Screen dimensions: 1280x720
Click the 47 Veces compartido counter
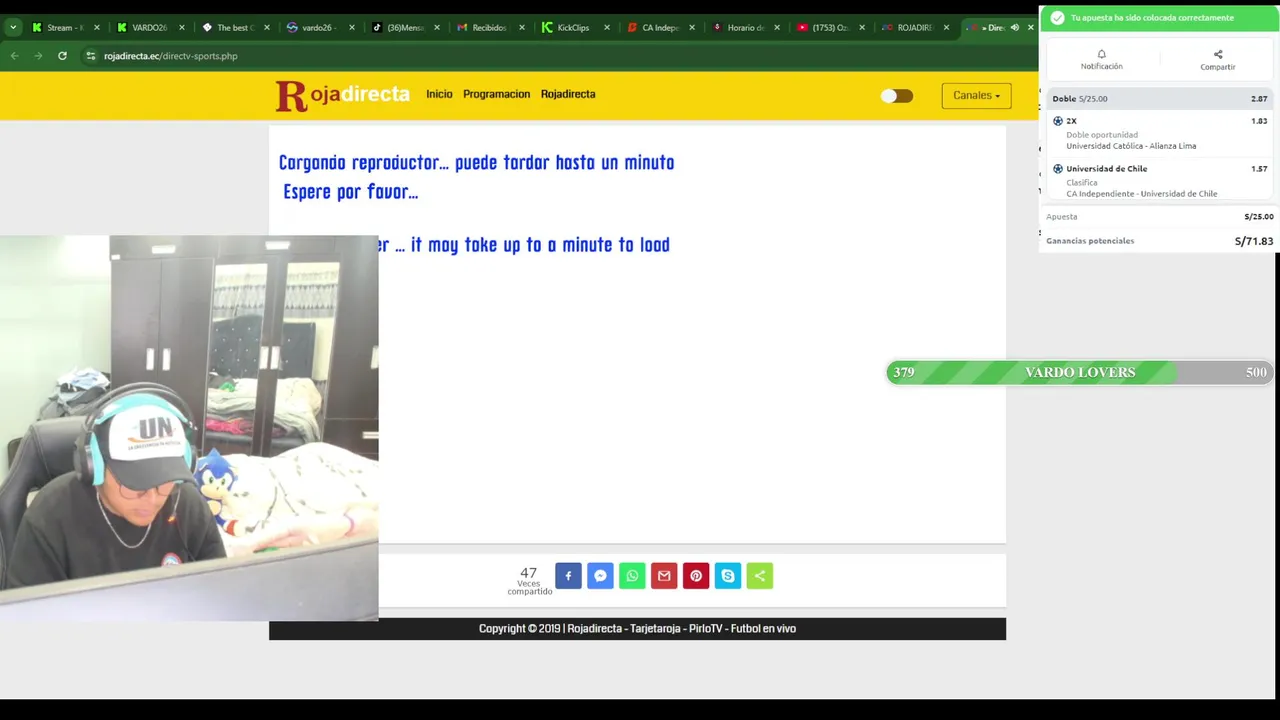click(529, 580)
